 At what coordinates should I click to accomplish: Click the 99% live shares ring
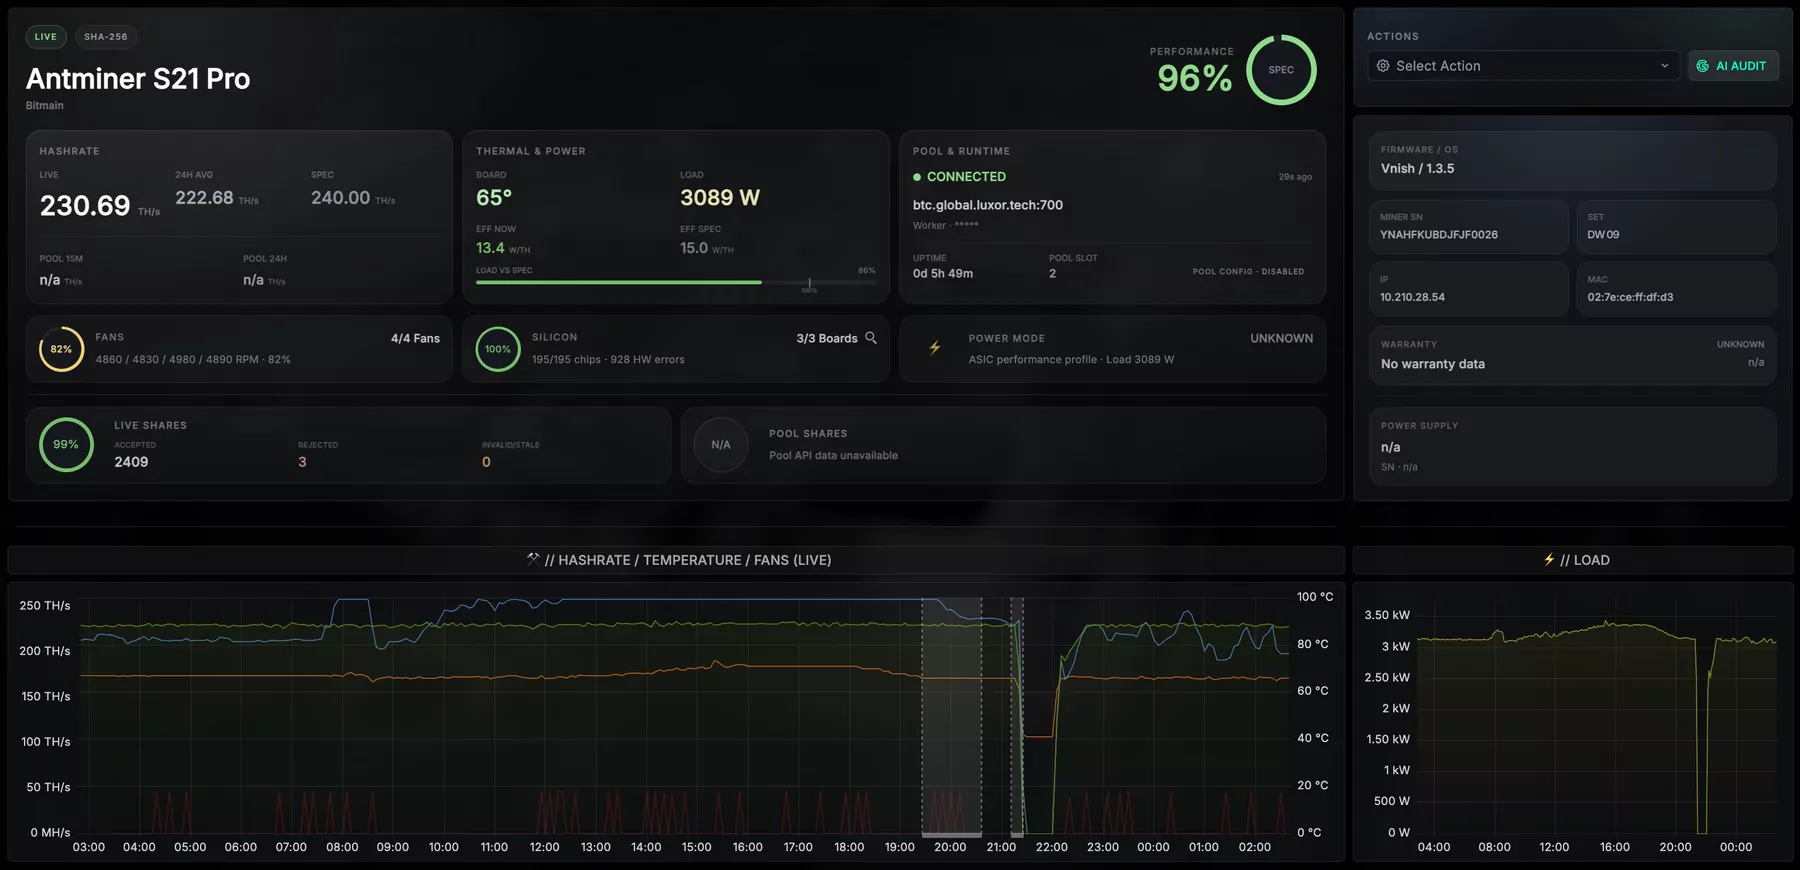pyautogui.click(x=66, y=444)
